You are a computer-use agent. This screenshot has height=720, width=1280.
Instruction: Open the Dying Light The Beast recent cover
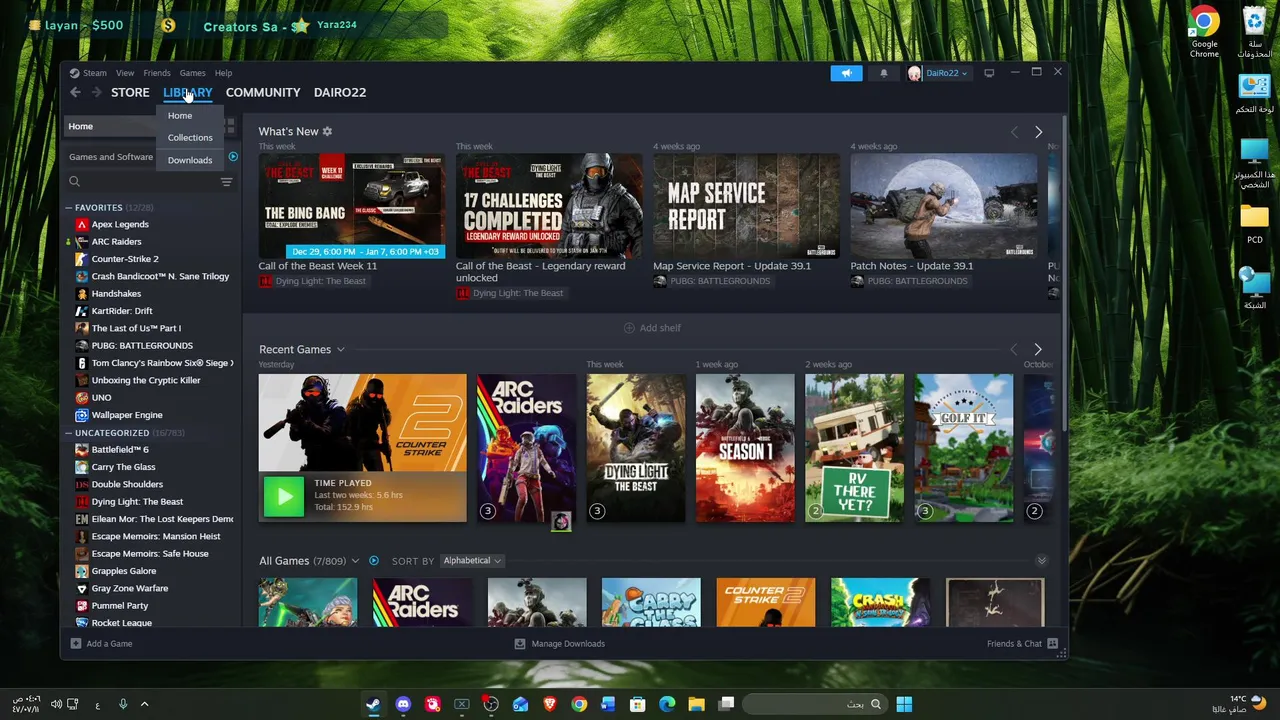coord(636,448)
